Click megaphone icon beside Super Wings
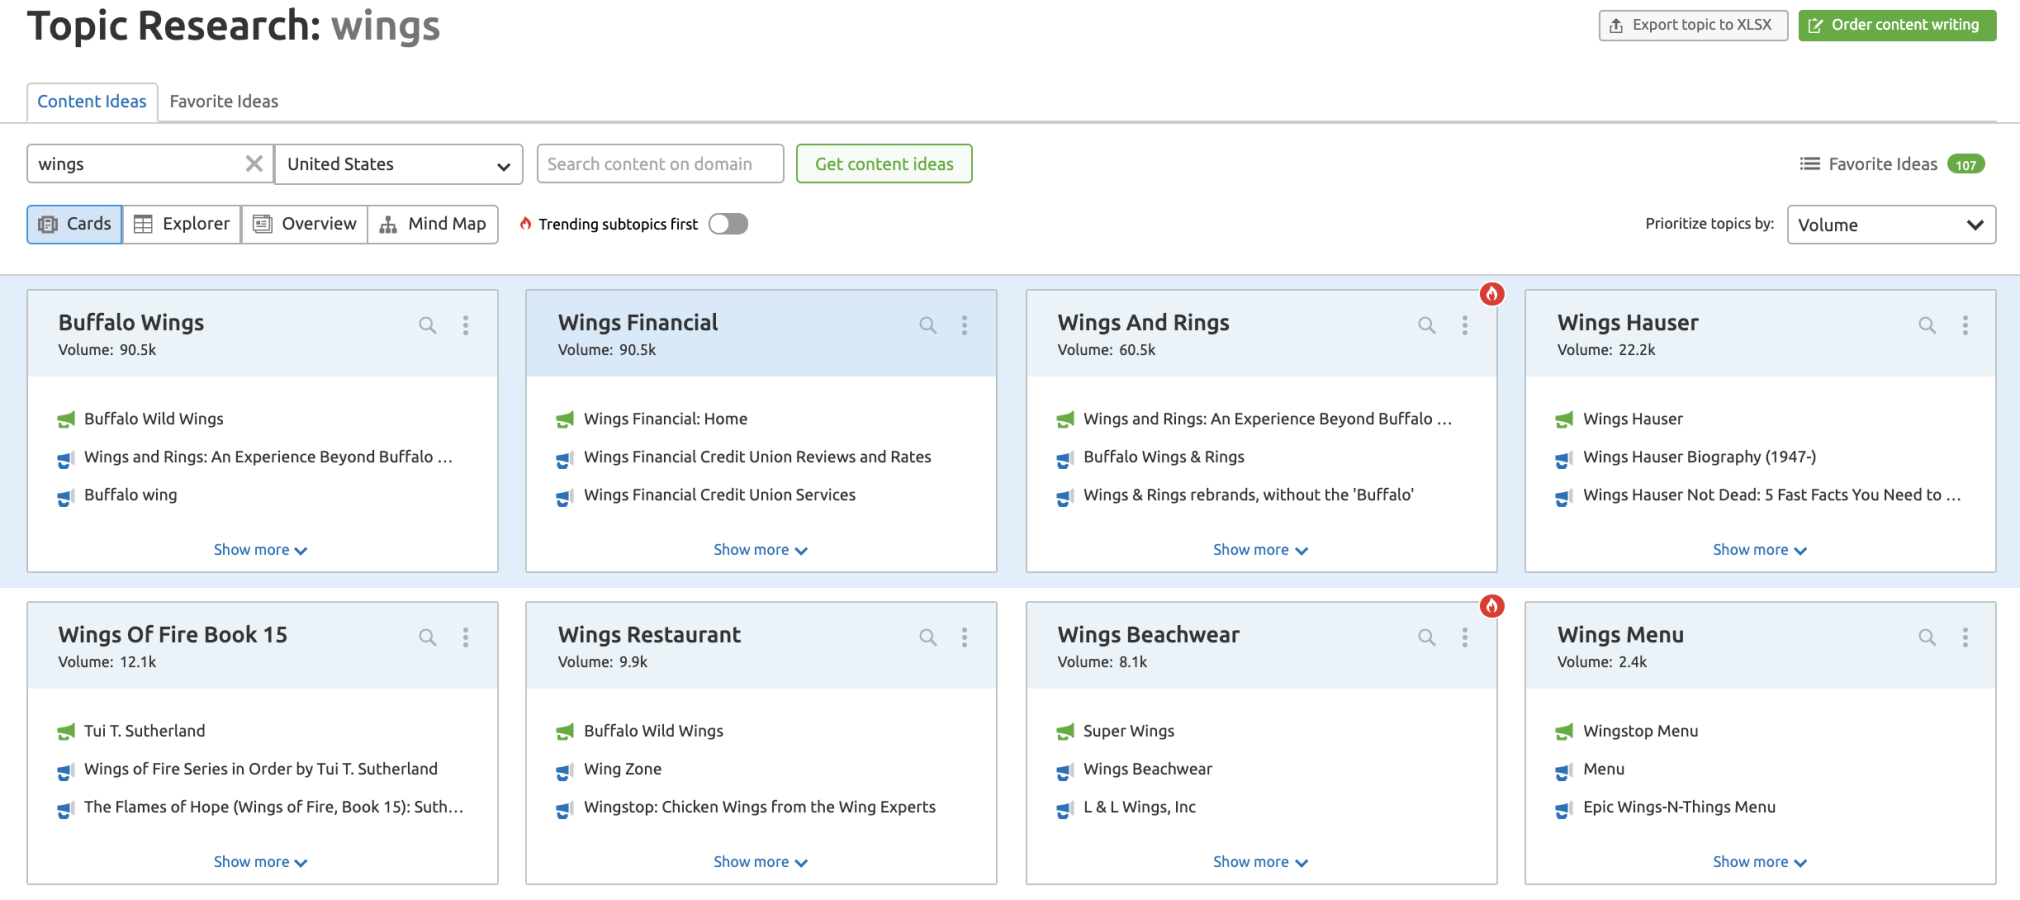 [x=1065, y=731]
